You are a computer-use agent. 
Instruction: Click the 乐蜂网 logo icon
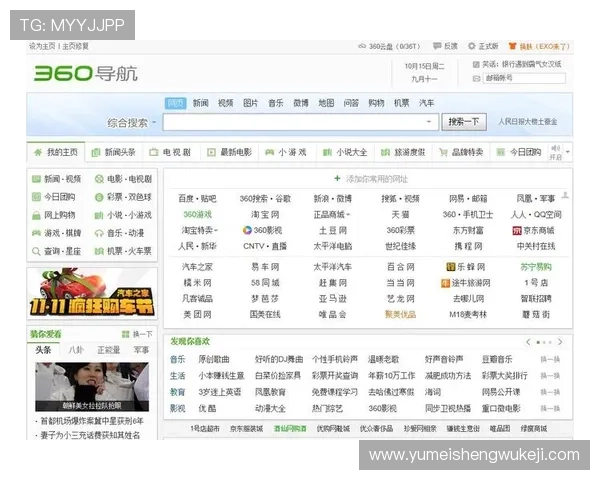[451, 267]
